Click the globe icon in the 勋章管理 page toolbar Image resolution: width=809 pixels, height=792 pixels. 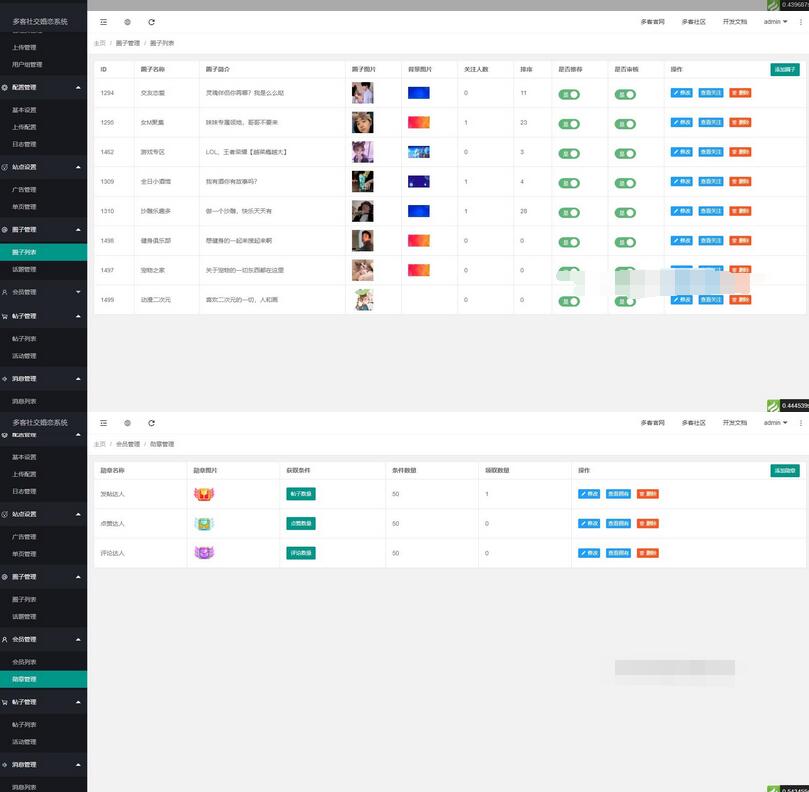click(x=127, y=423)
